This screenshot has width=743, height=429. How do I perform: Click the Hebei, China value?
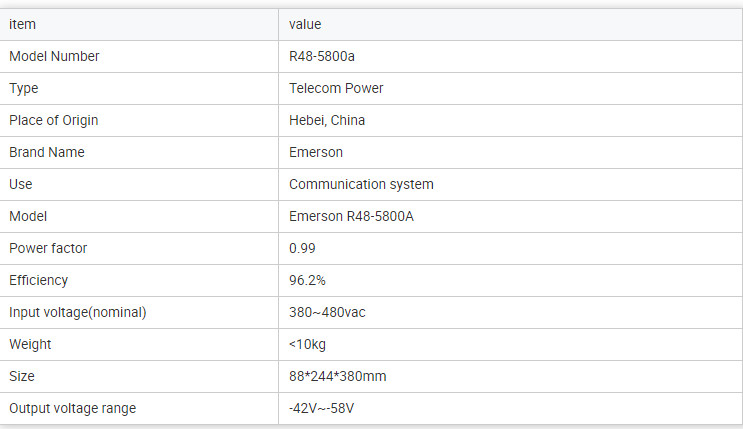pyautogui.click(x=327, y=120)
